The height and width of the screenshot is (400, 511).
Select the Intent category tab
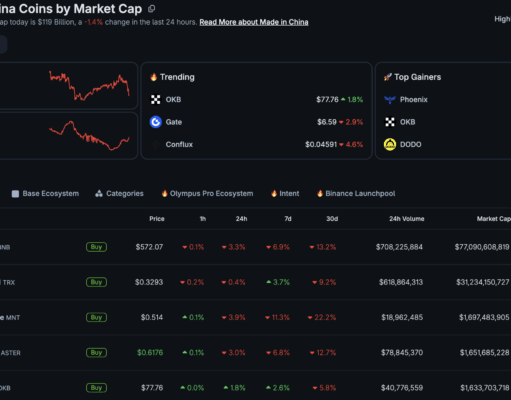(285, 193)
